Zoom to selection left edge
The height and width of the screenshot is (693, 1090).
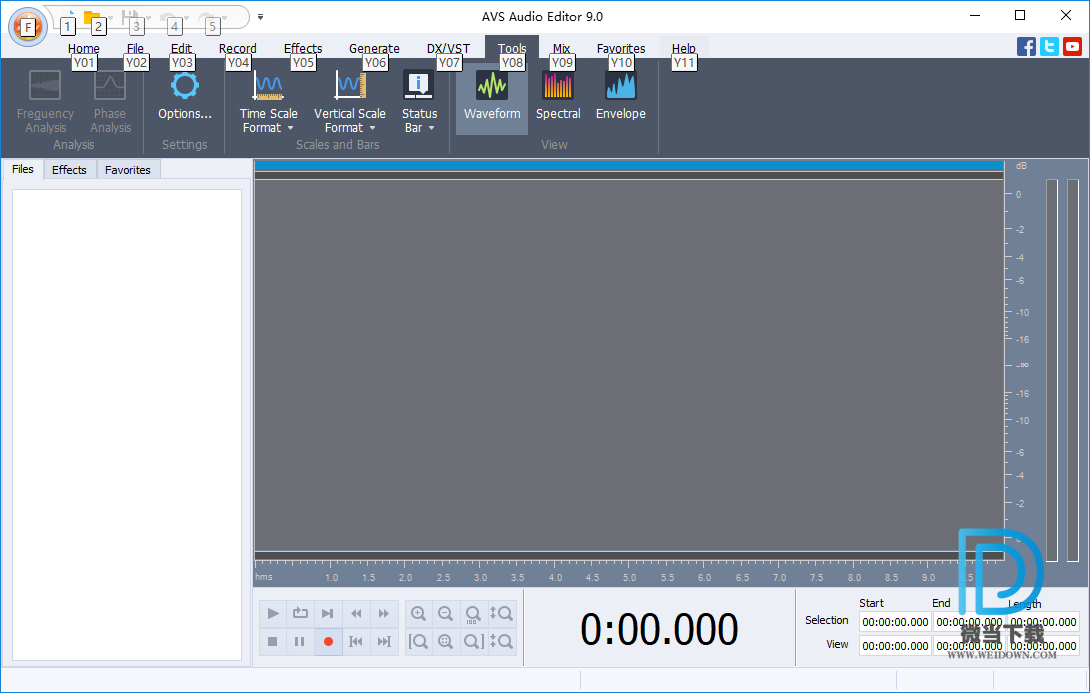[418, 642]
